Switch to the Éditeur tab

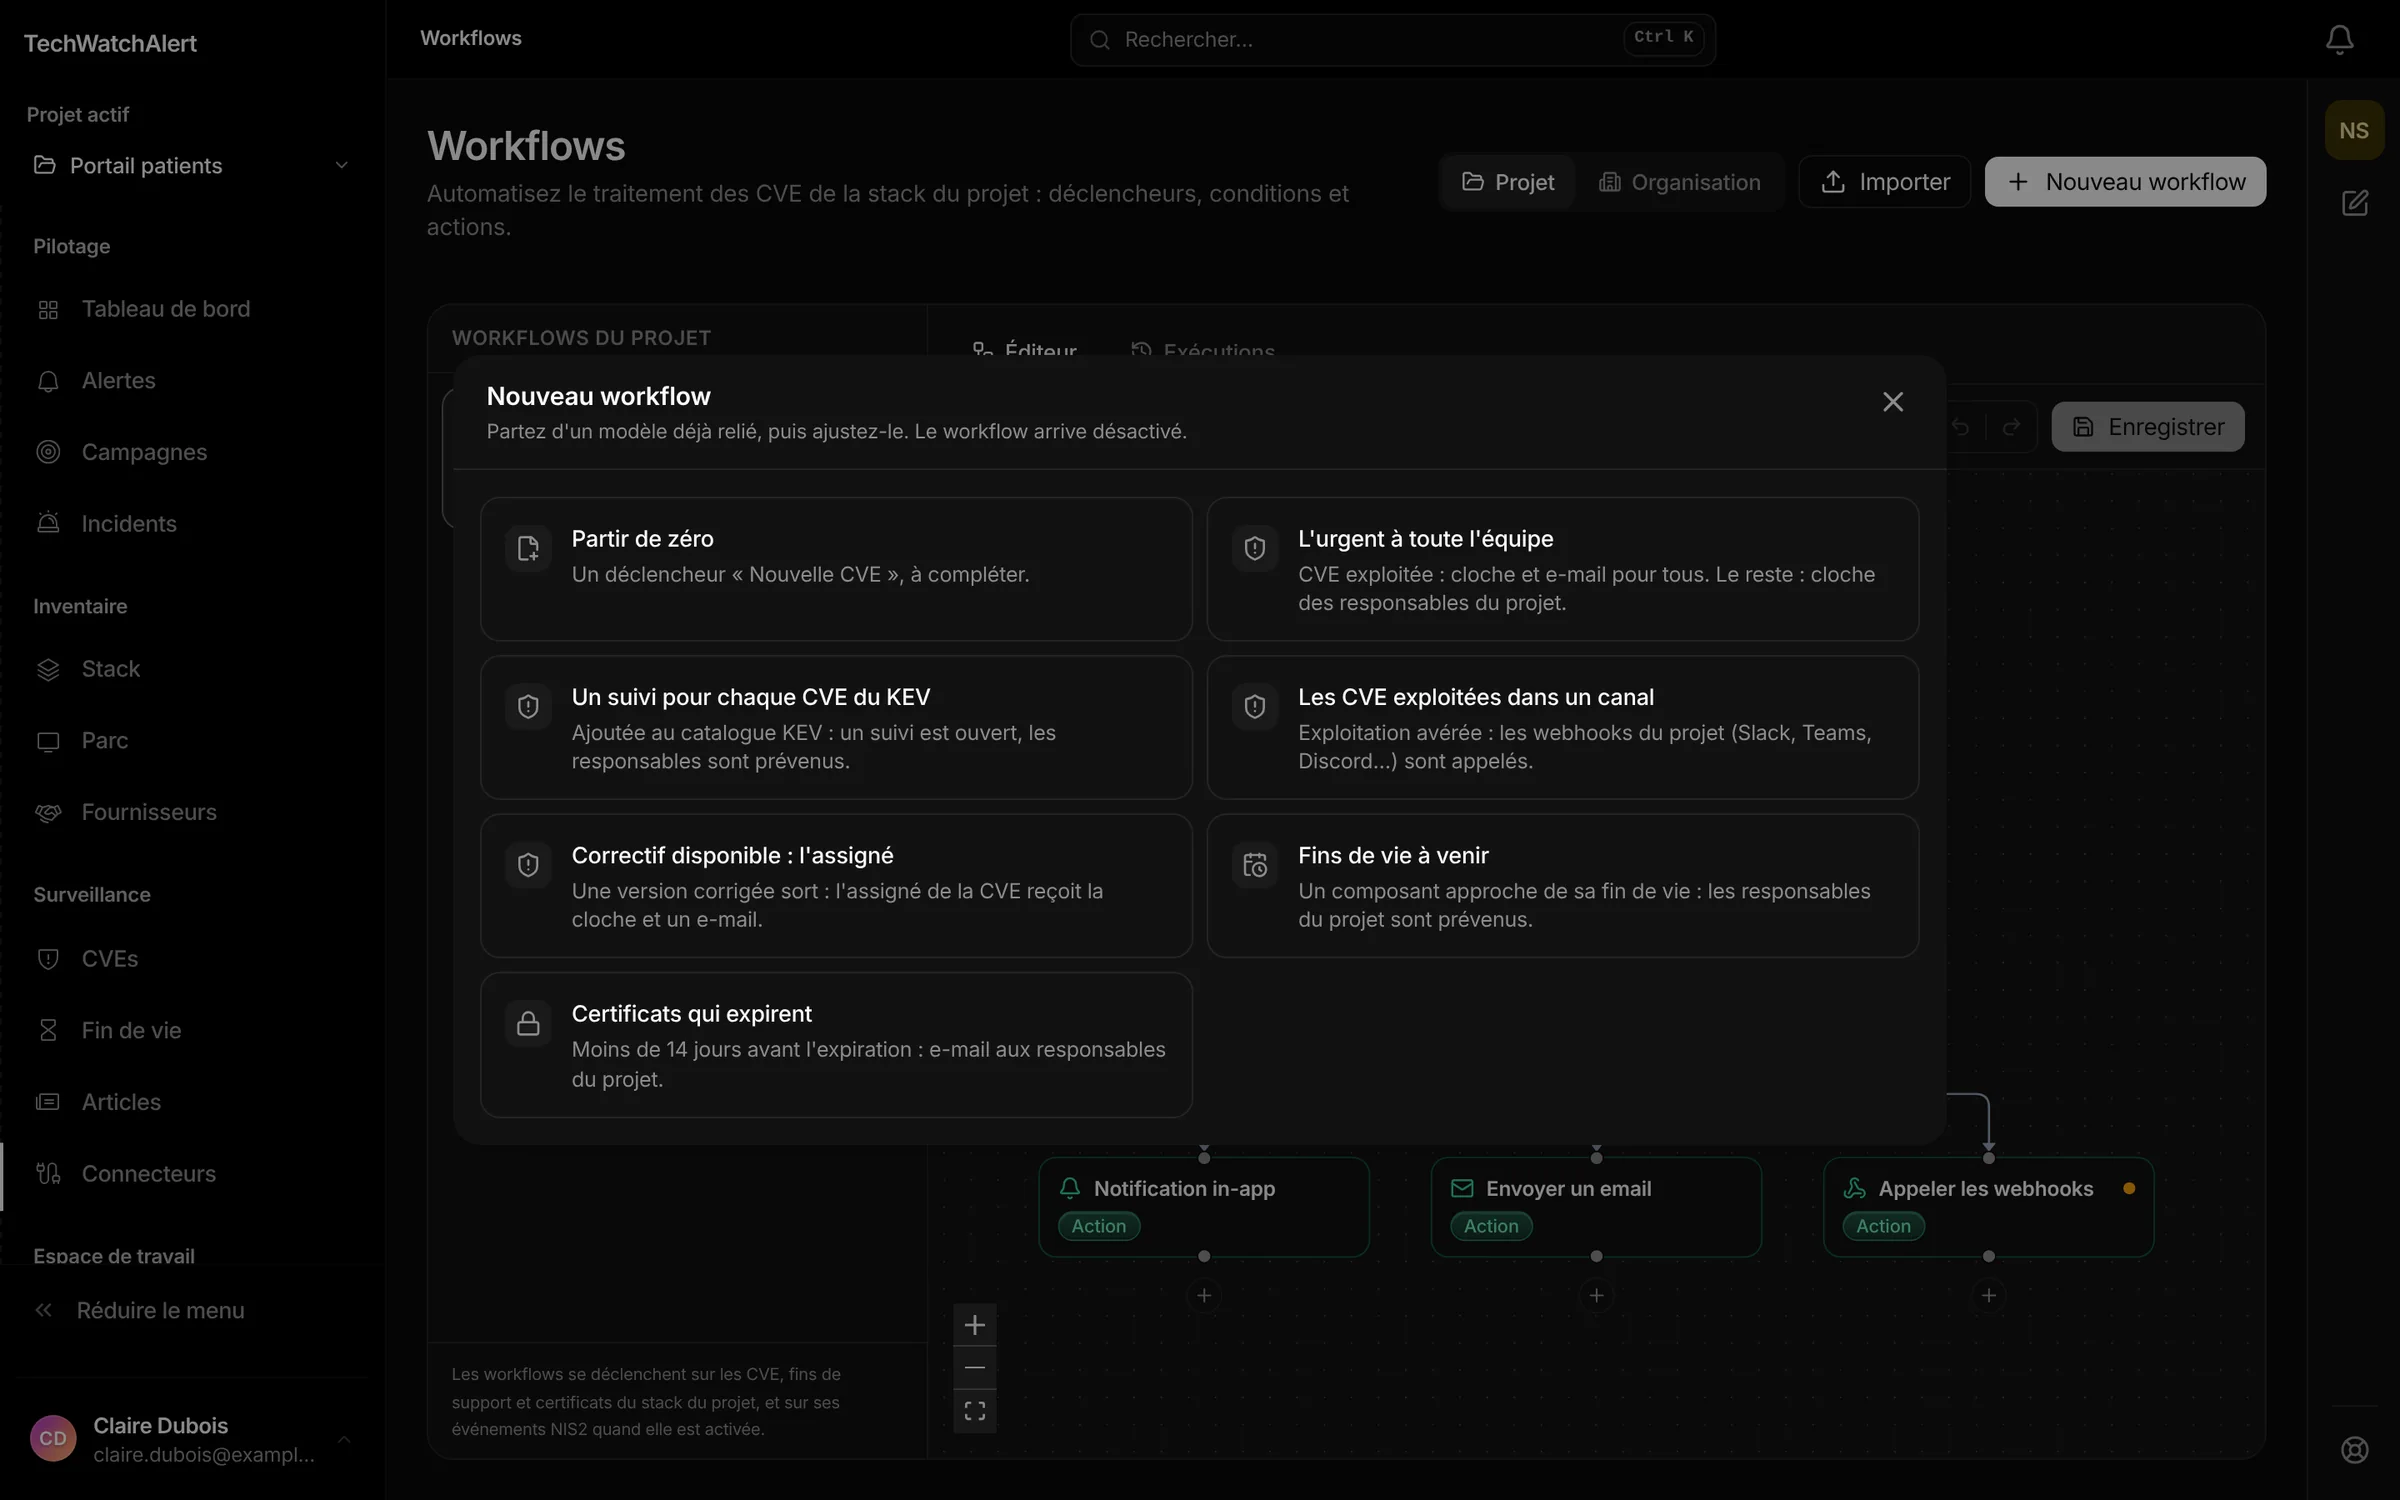(x=1025, y=350)
